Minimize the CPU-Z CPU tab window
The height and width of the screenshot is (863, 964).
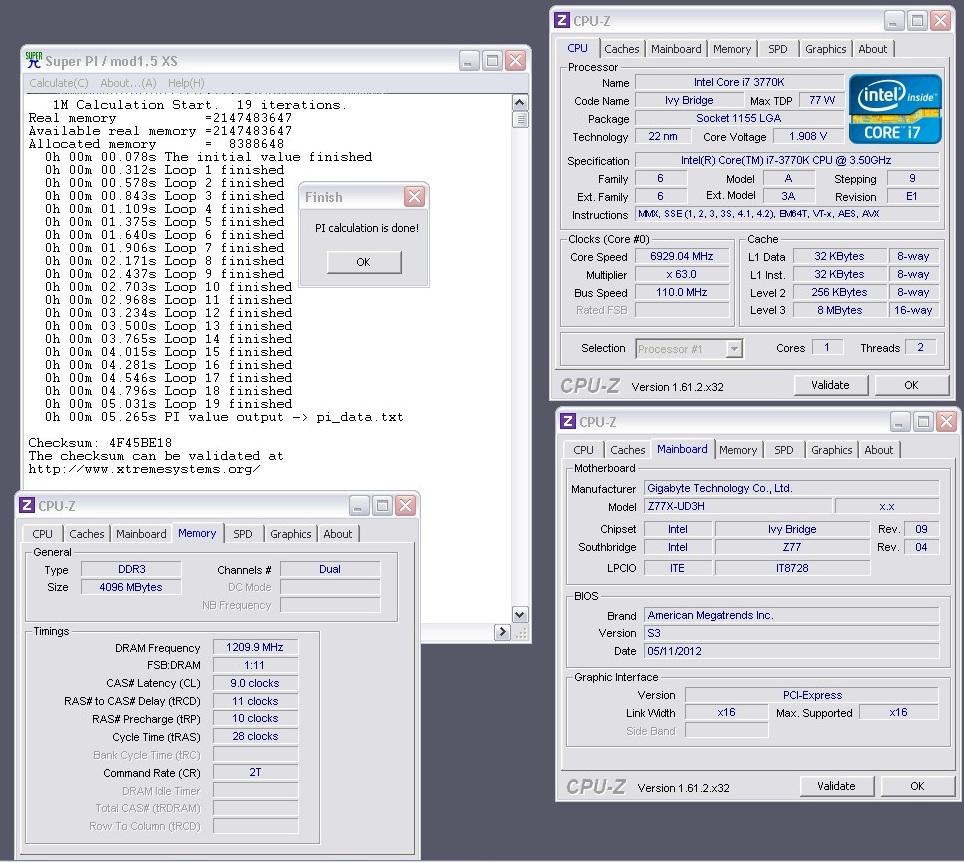tap(895, 20)
